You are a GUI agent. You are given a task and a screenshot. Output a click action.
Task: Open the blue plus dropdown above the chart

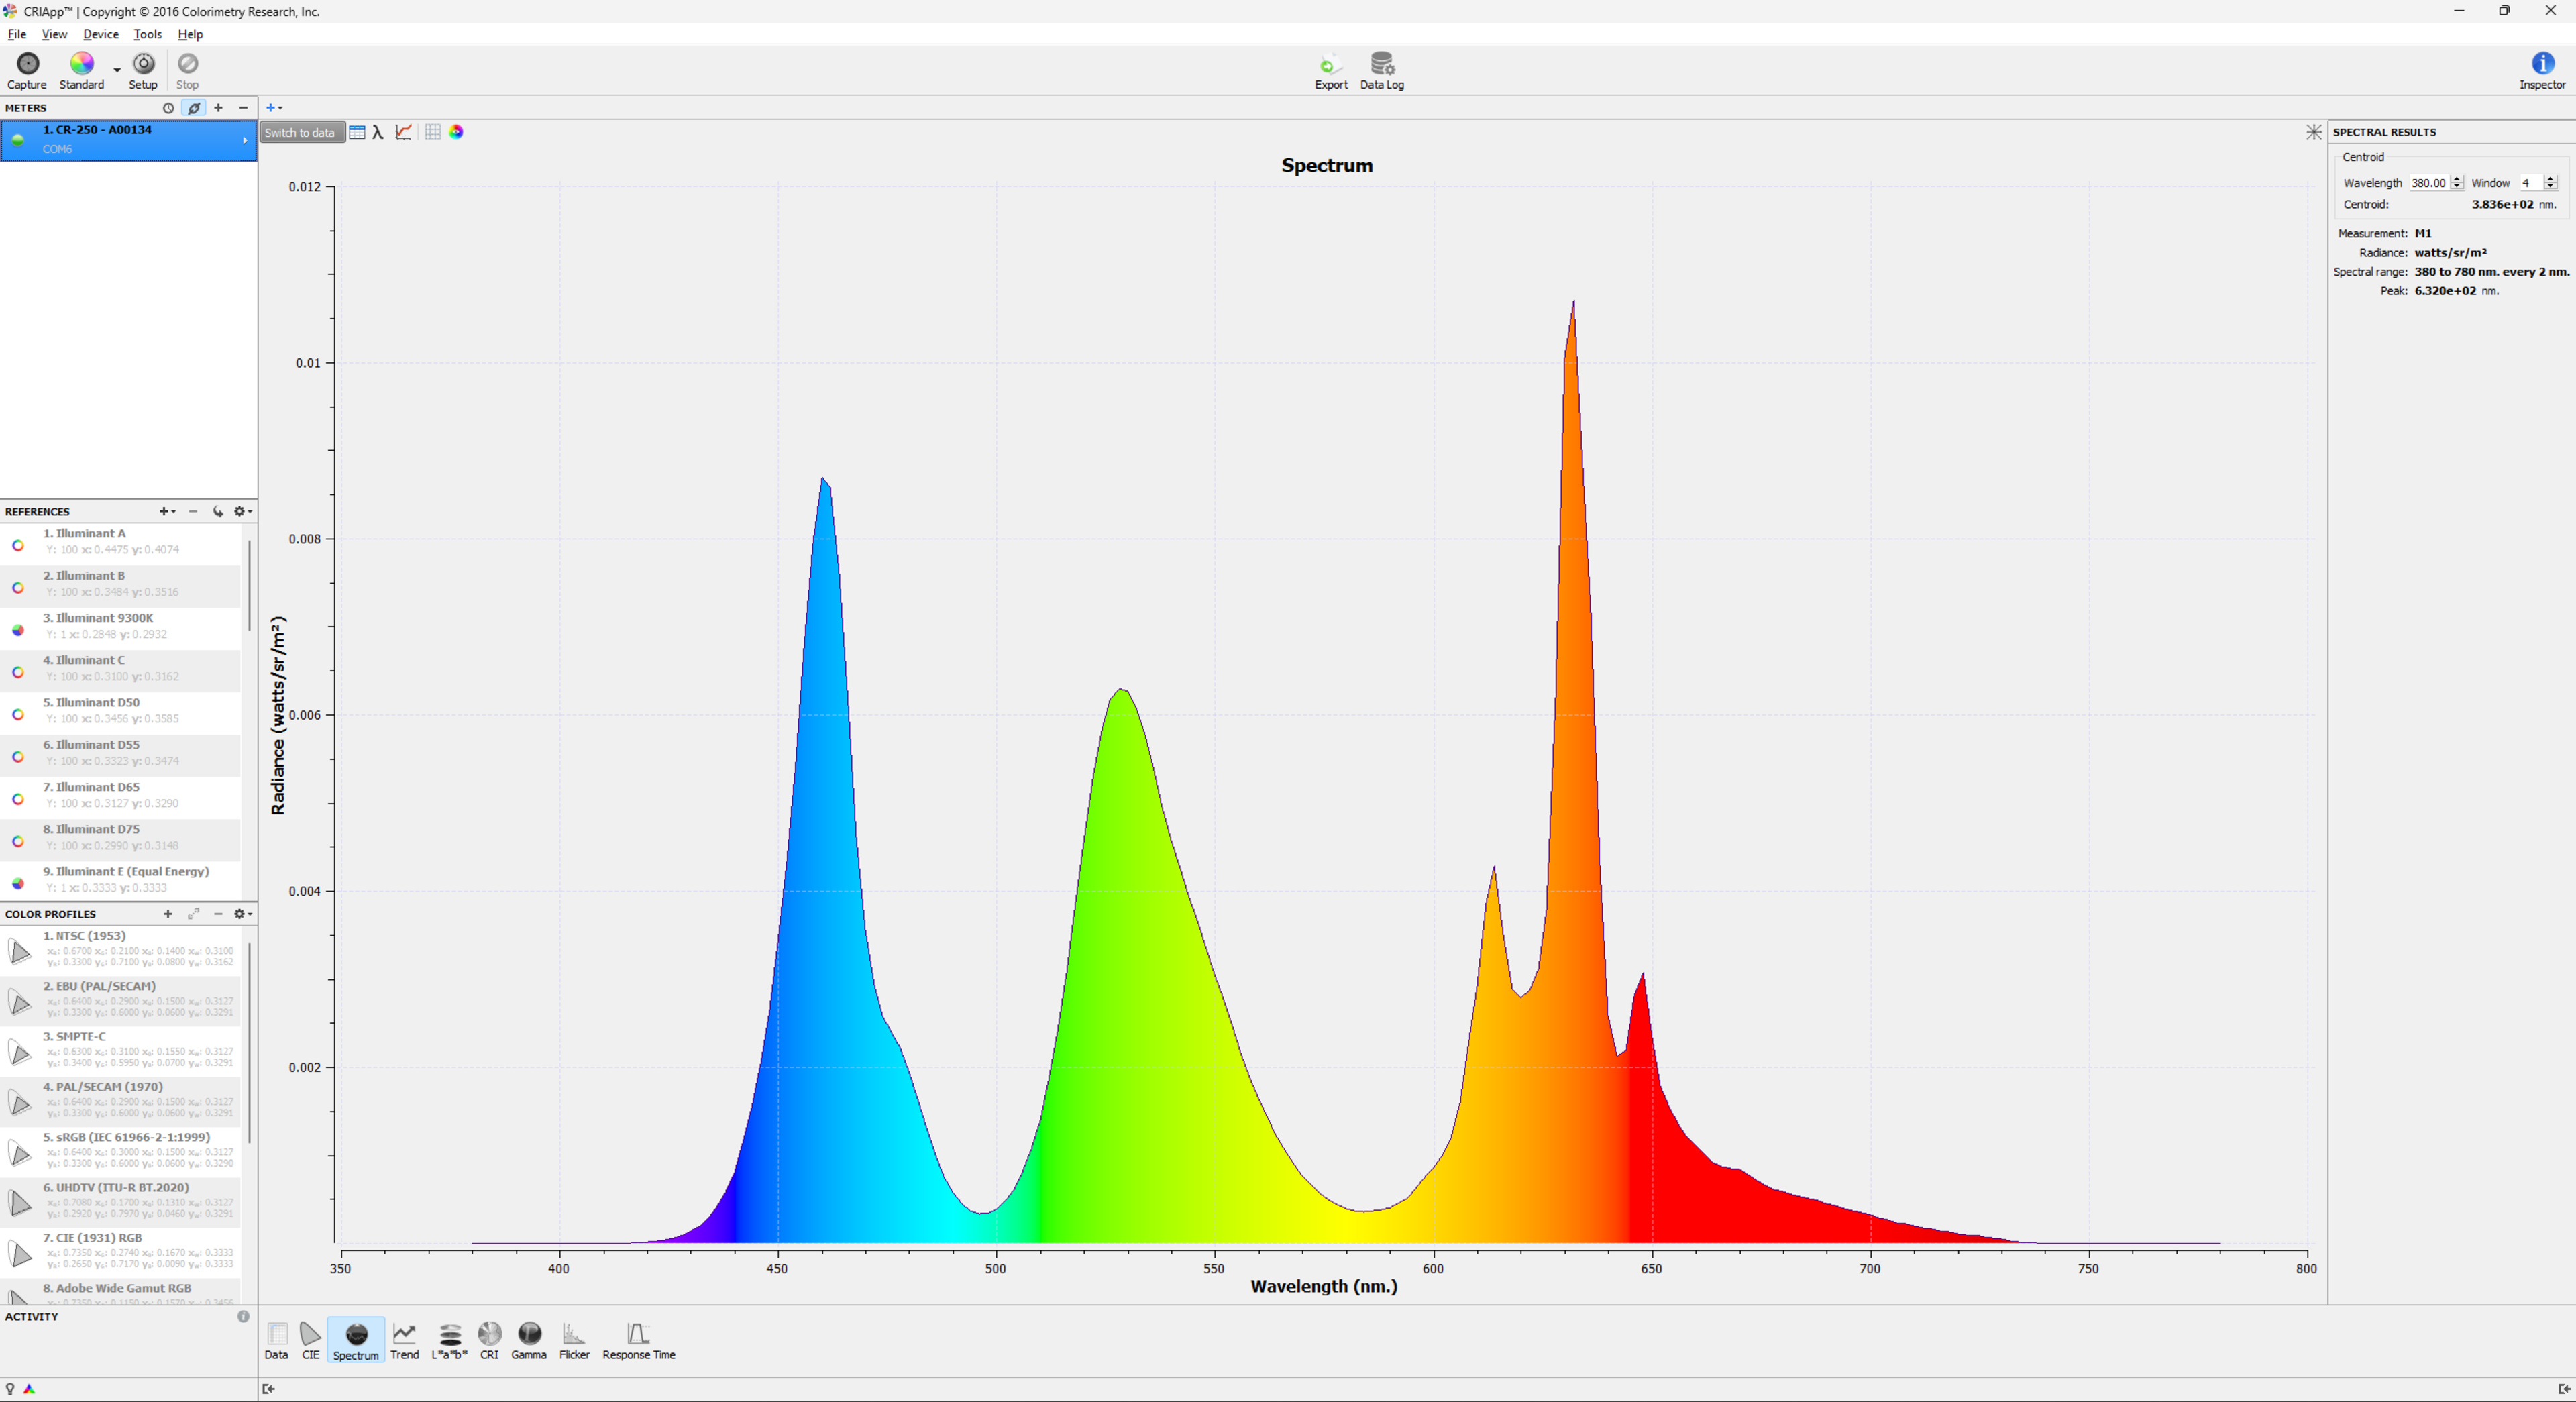273,108
